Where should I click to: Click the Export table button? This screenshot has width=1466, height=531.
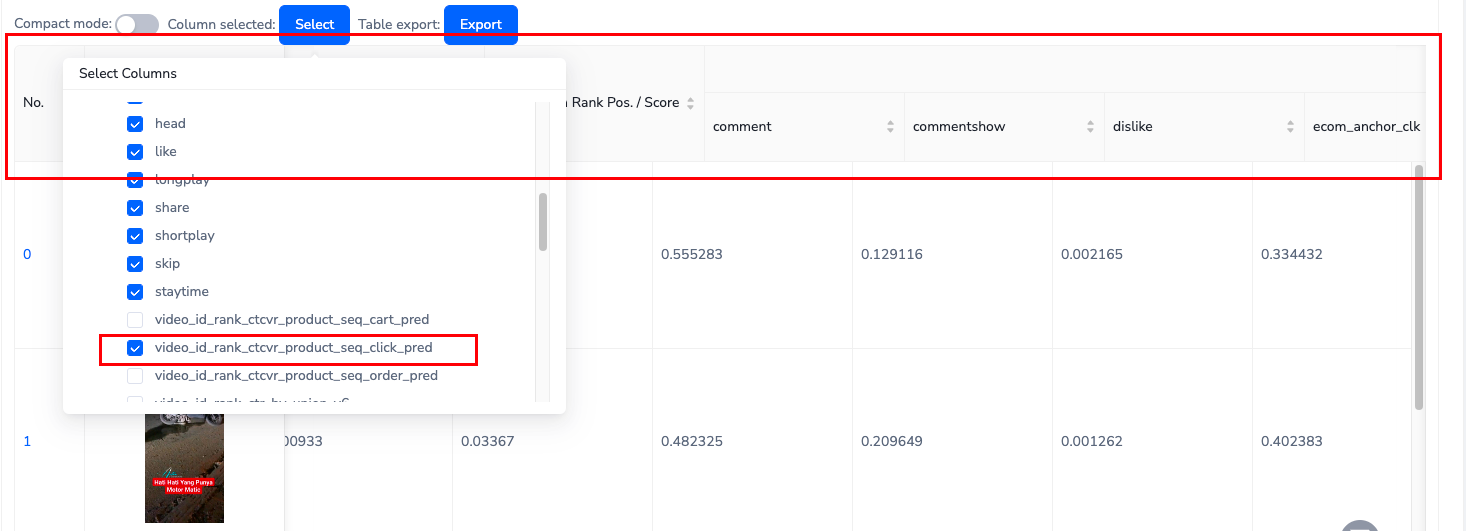pyautogui.click(x=480, y=25)
